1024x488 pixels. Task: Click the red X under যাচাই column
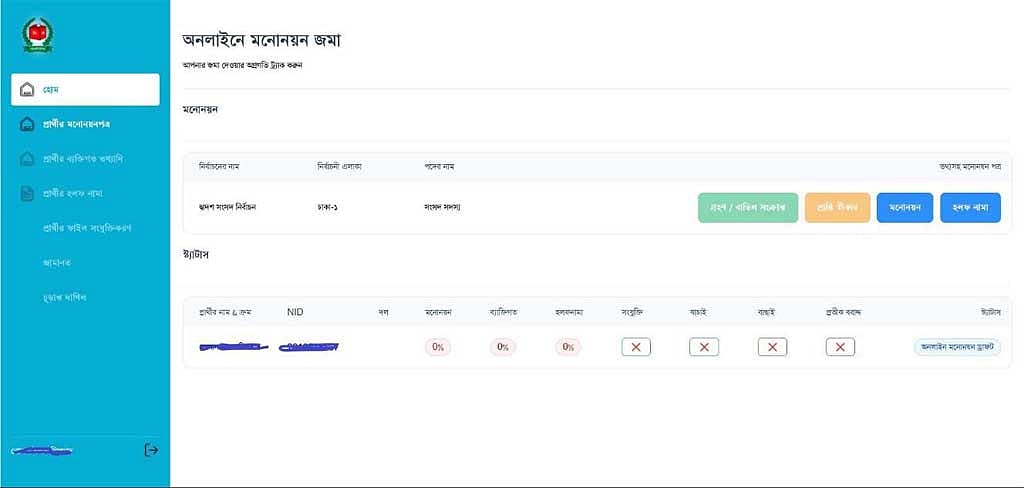pyautogui.click(x=704, y=348)
